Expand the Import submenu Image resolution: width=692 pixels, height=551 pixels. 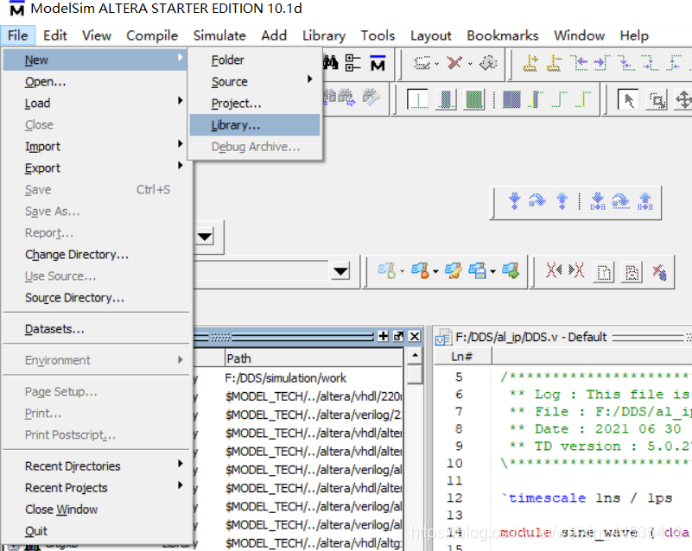point(180,144)
